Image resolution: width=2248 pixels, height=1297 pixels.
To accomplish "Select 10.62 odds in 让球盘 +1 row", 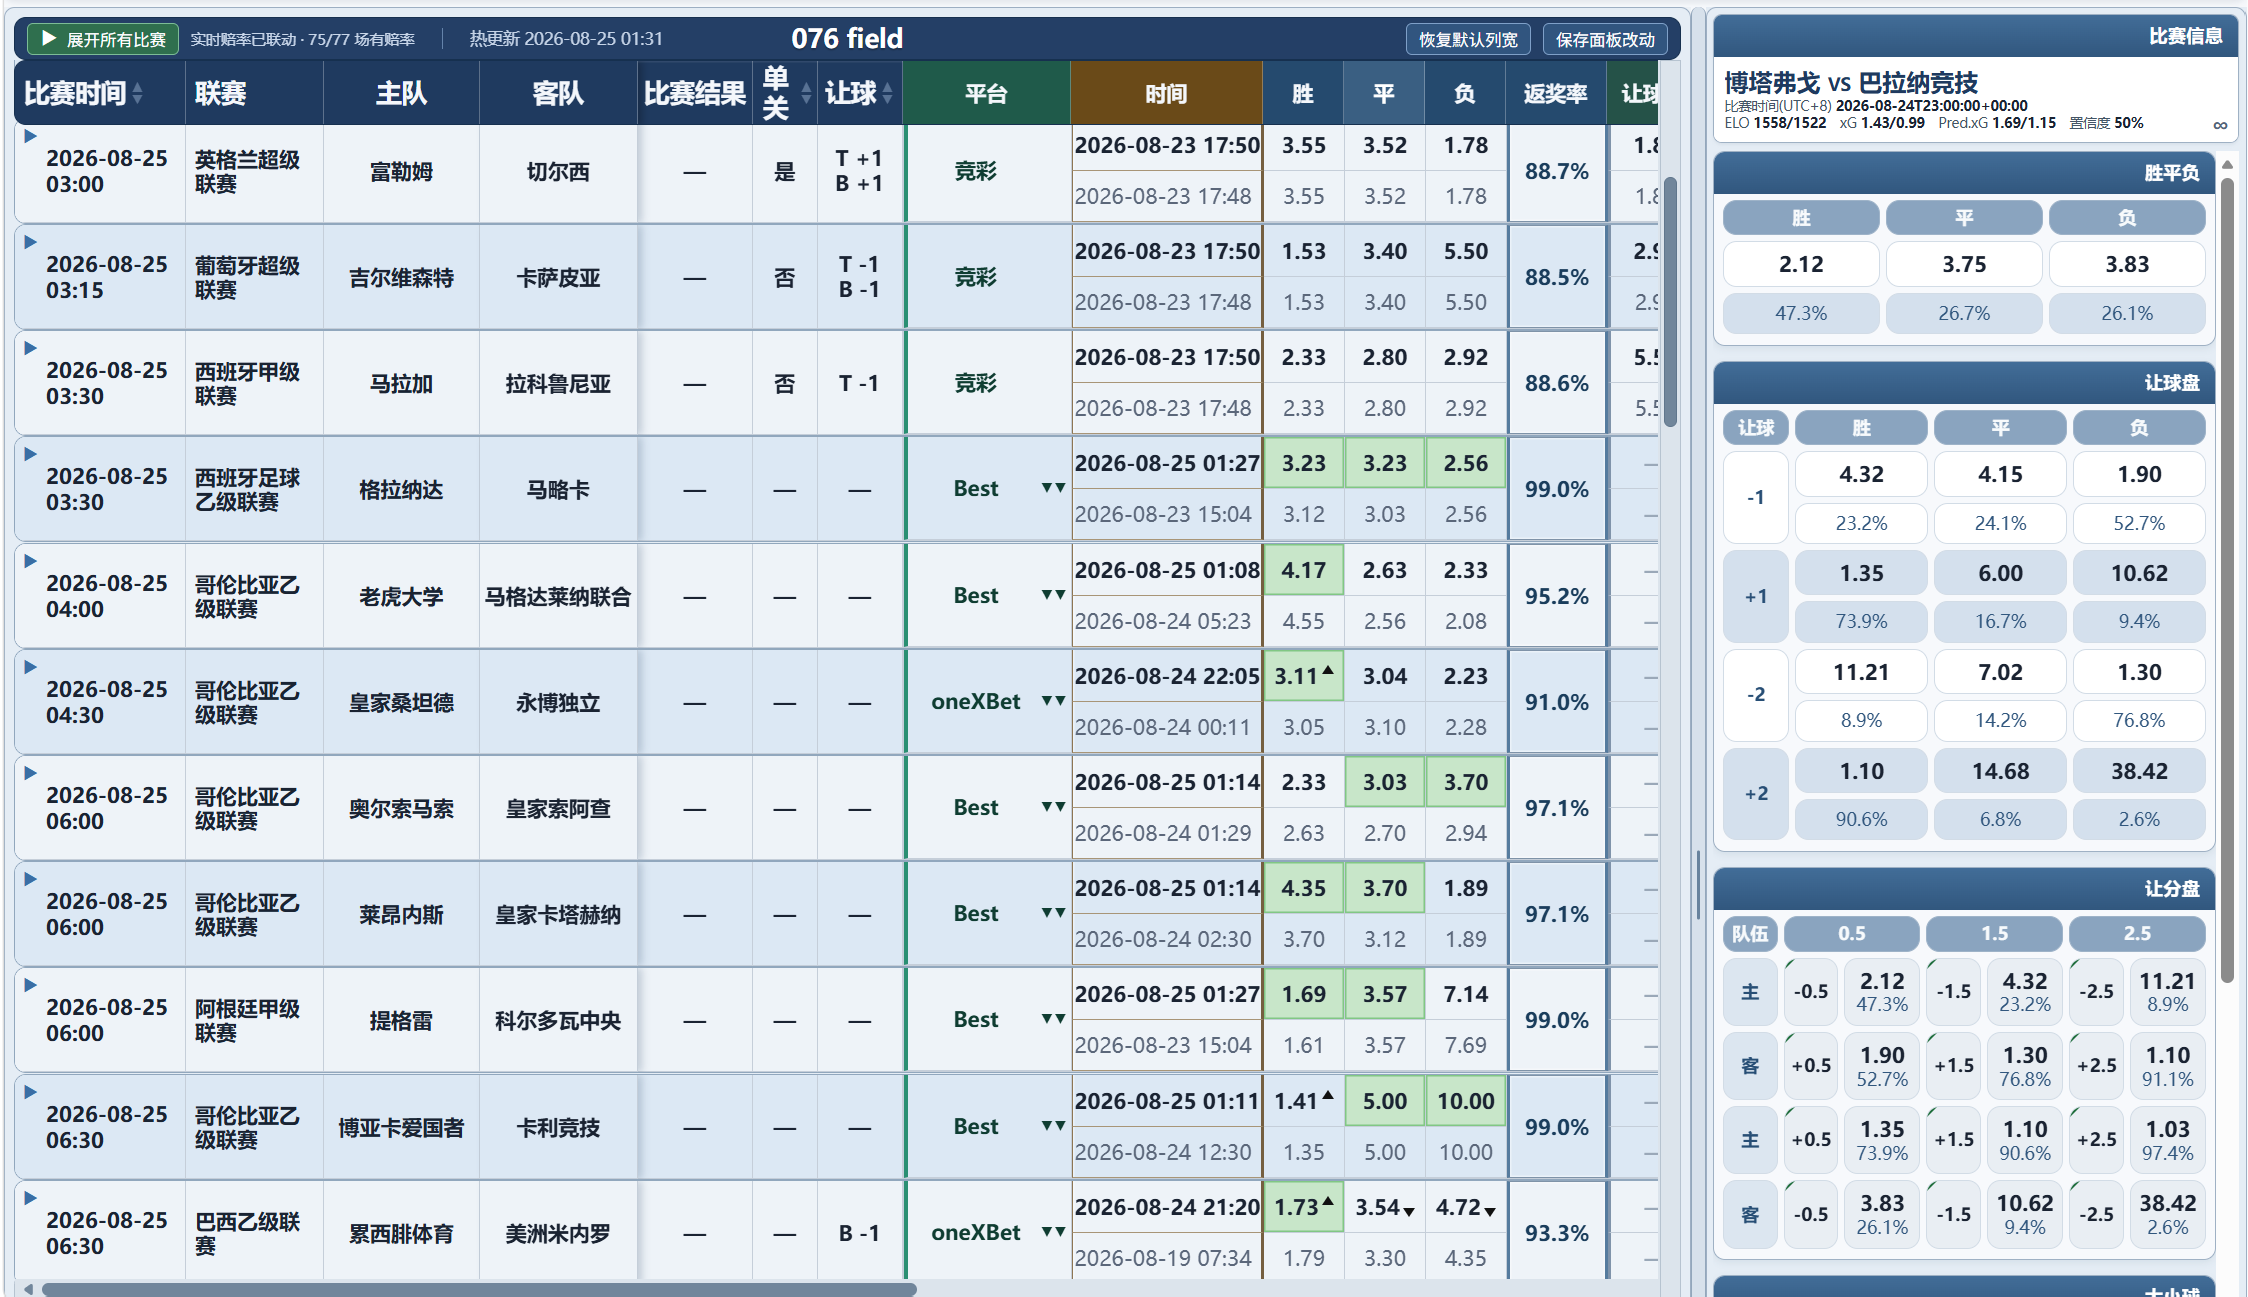I will pos(2139,573).
